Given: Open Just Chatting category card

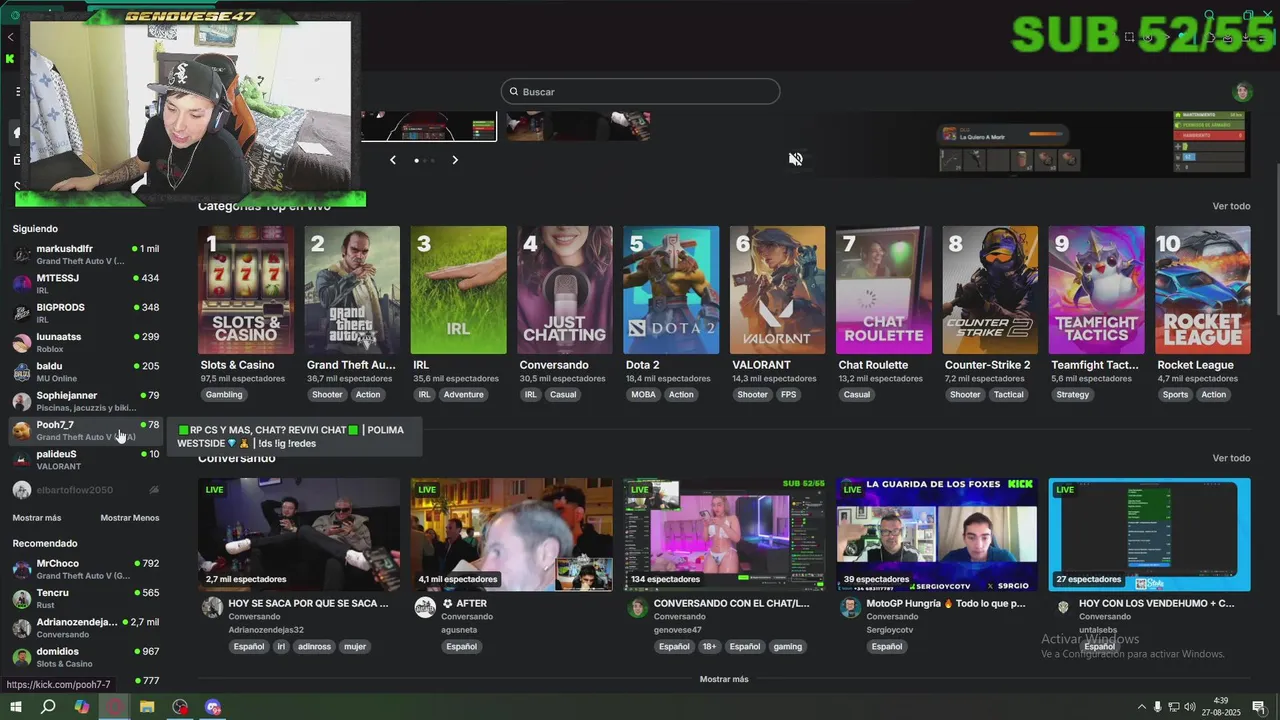Looking at the screenshot, I should point(565,290).
